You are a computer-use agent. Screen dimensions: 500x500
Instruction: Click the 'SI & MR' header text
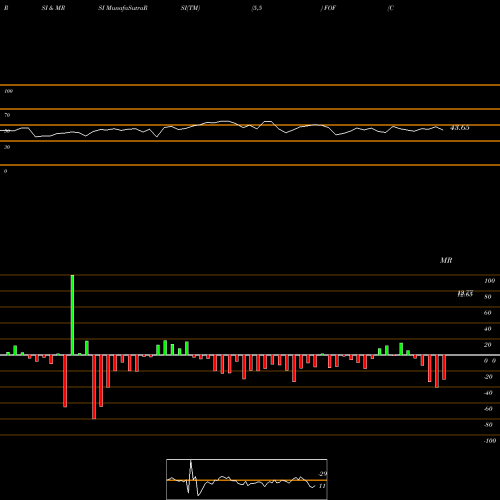[x=53, y=8]
